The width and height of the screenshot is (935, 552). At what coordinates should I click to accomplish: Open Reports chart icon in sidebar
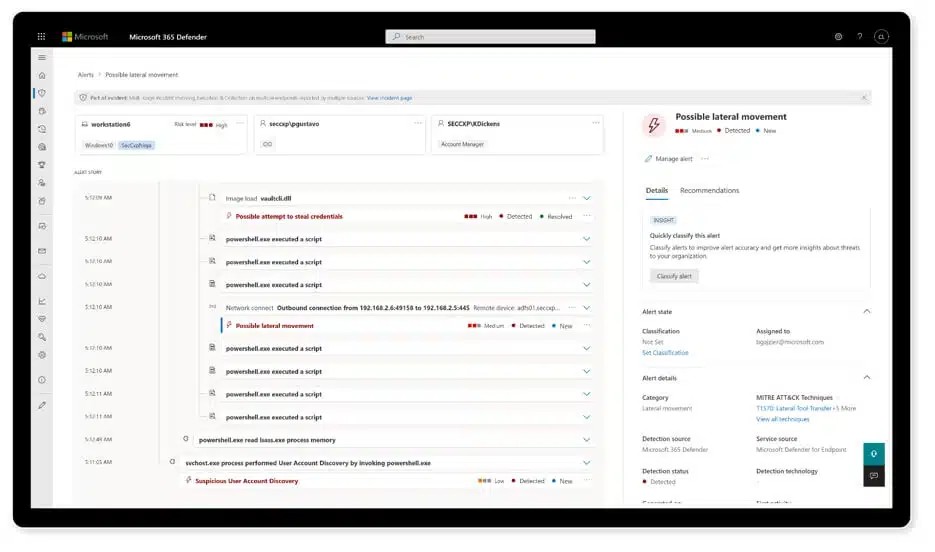(x=42, y=301)
